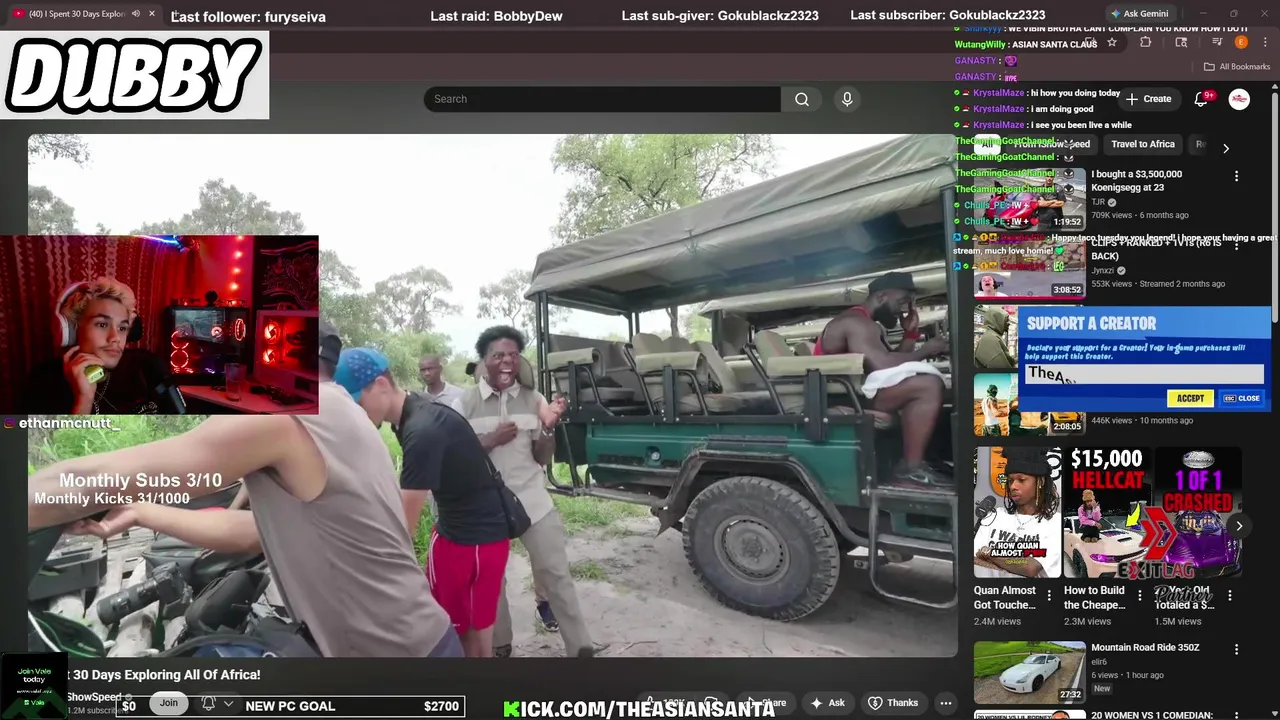This screenshot has width=1280, height=720.
Task: Click the Thanks button below video
Action: (x=893, y=703)
